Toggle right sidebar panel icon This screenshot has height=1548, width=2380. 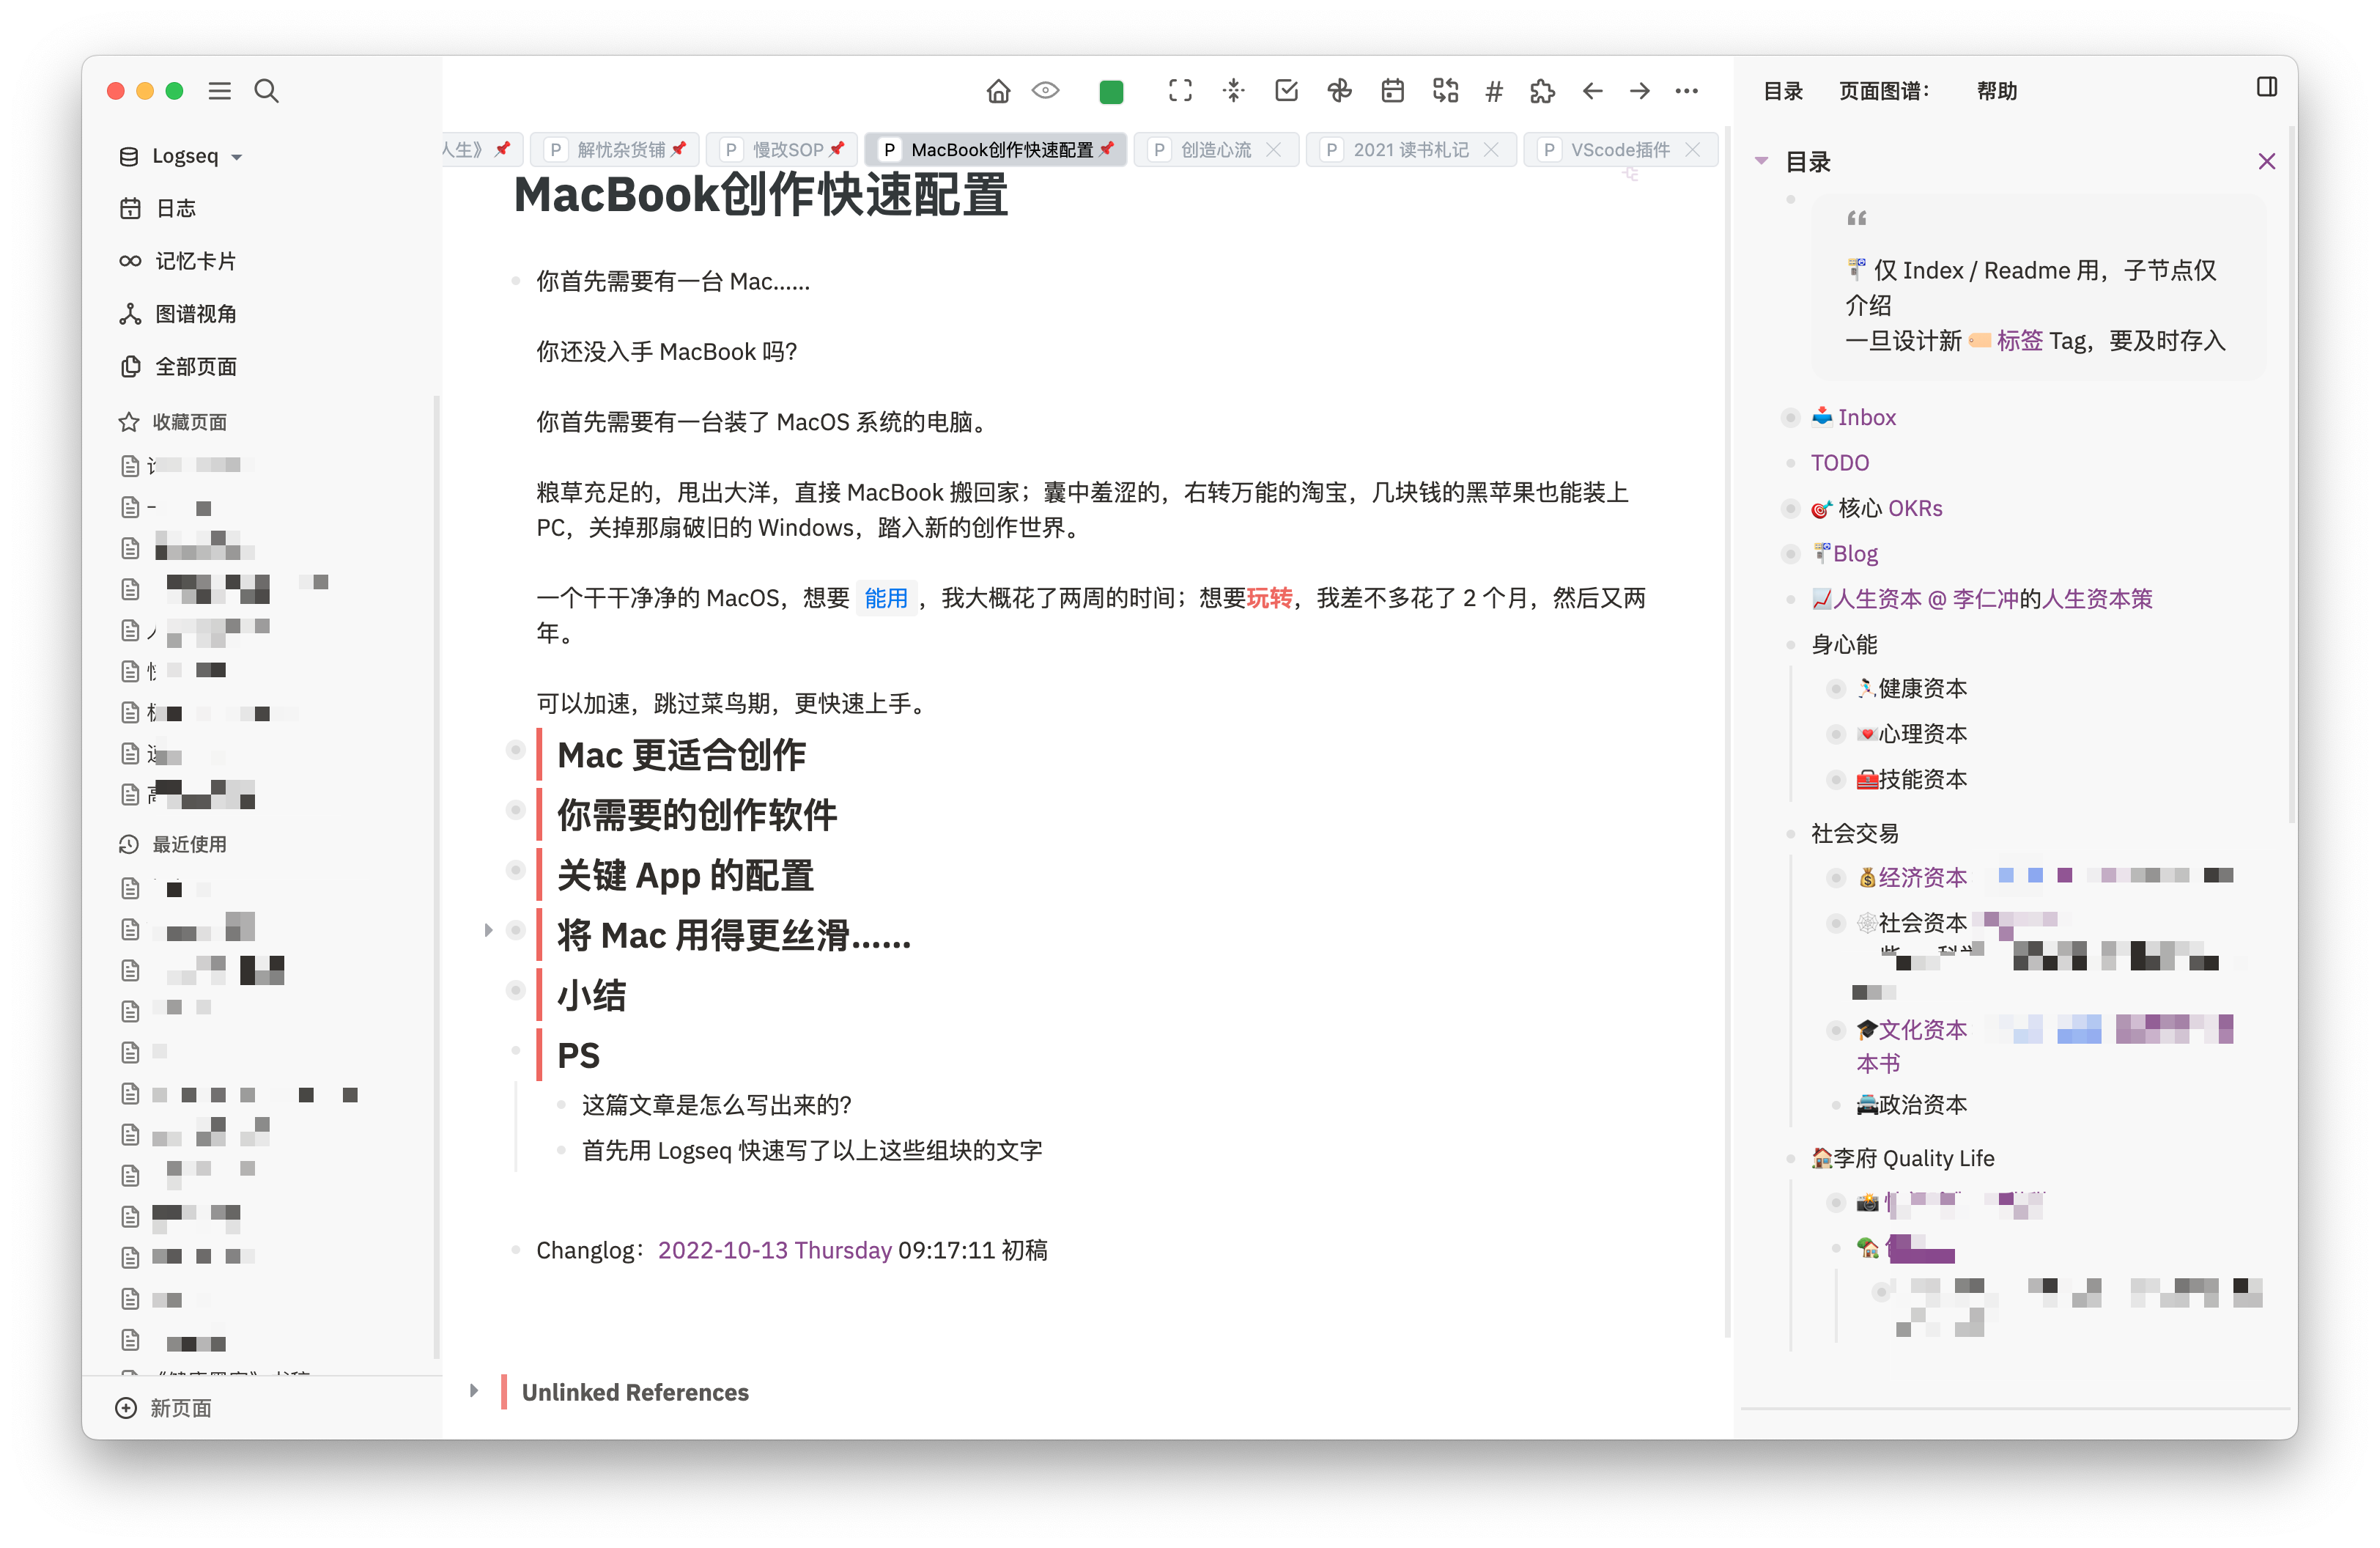pos(2267,87)
